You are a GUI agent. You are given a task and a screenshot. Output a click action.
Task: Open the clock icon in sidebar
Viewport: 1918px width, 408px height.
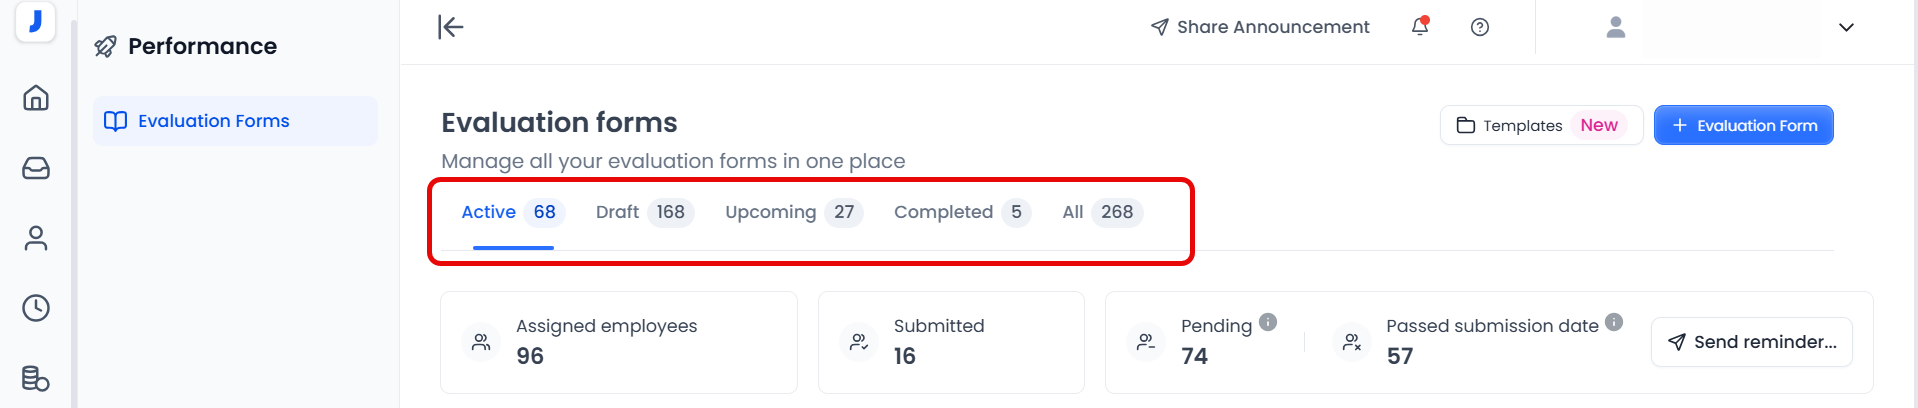[36, 308]
